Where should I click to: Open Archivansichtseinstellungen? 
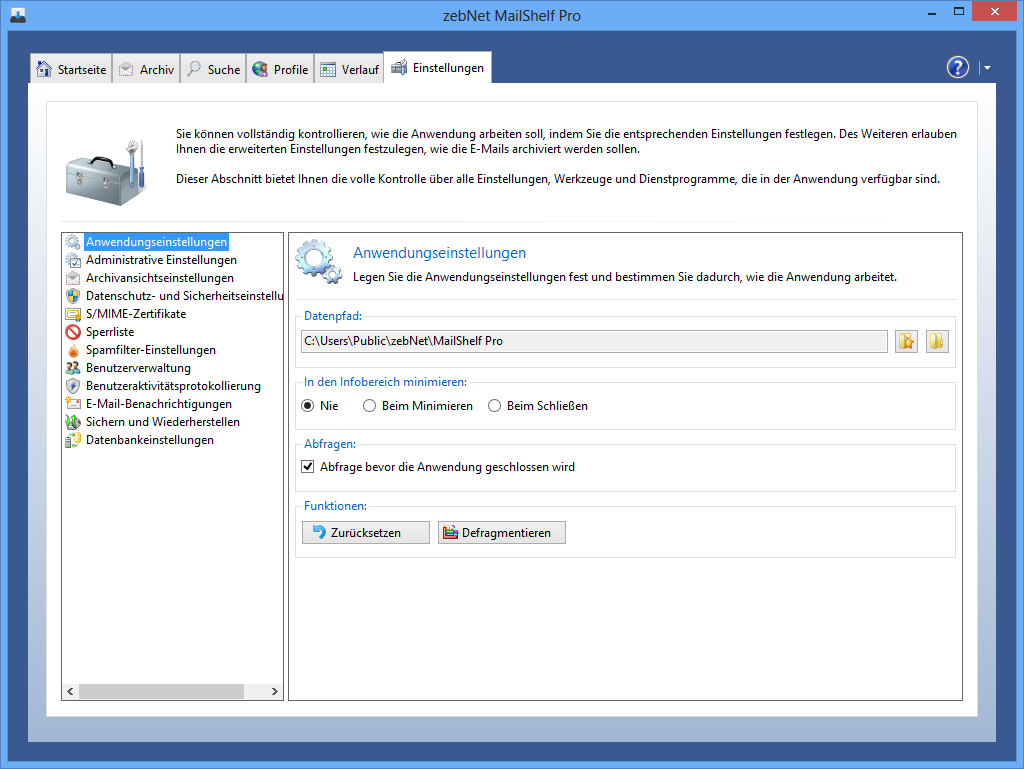pos(160,278)
